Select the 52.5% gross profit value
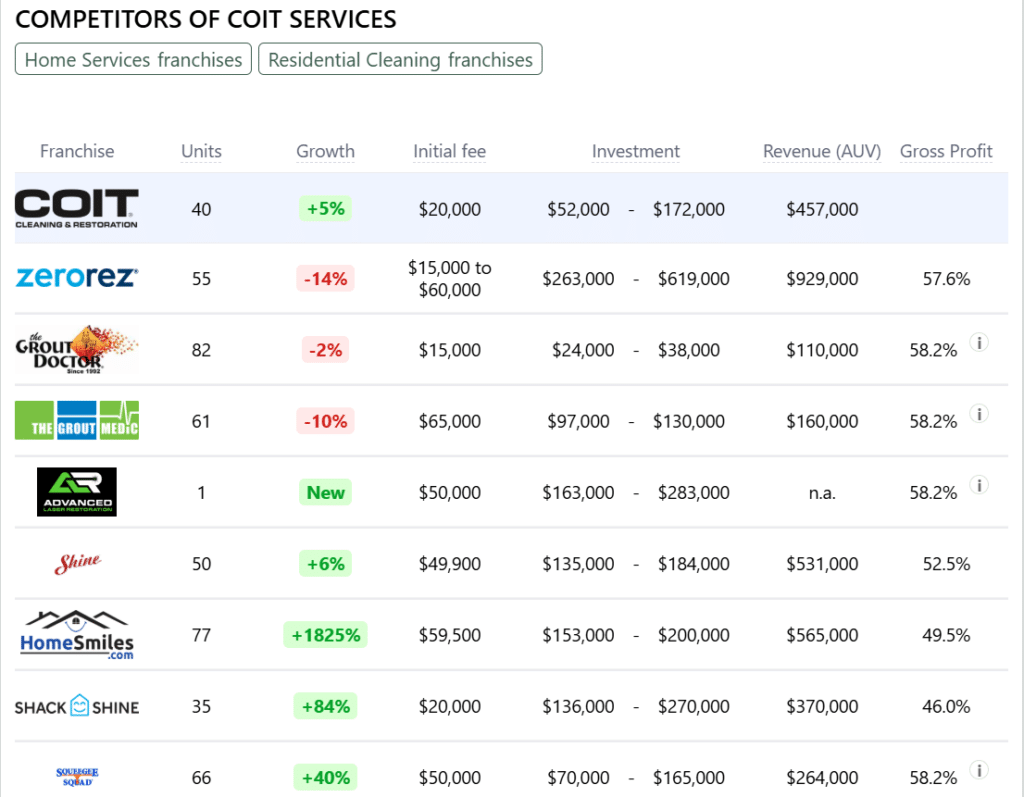 point(946,564)
